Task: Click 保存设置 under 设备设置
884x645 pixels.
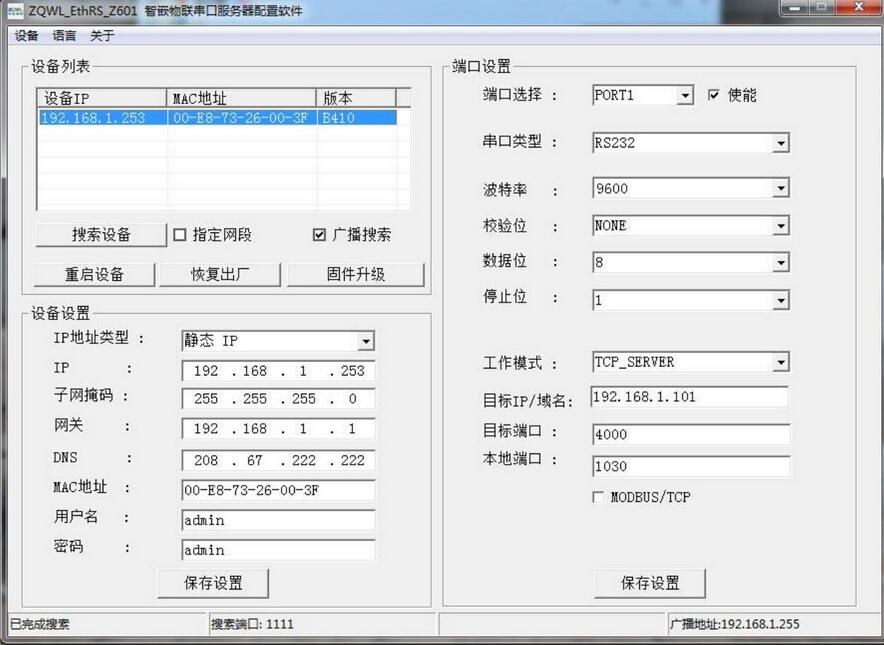Action: (x=213, y=583)
